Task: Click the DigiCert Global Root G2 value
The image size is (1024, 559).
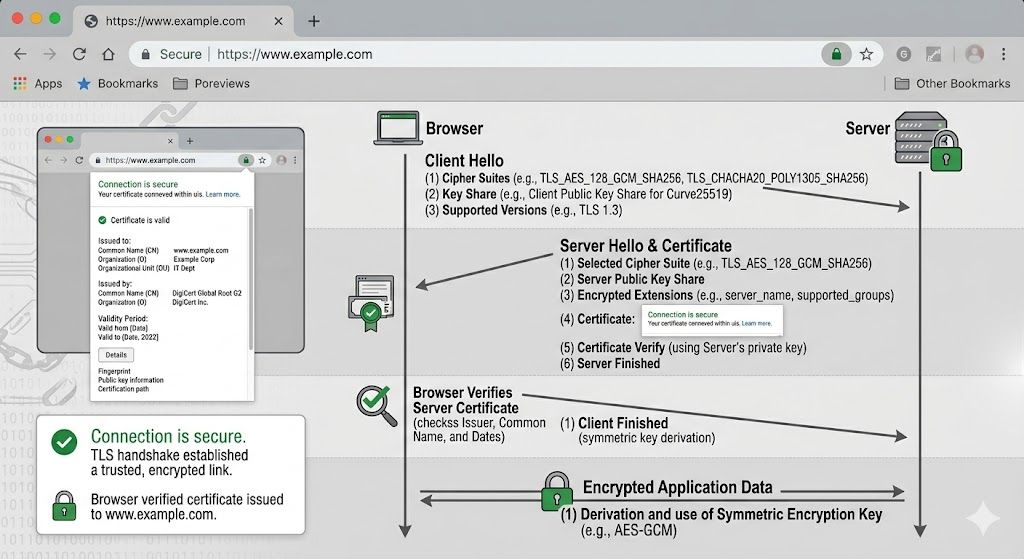Action: (207, 293)
